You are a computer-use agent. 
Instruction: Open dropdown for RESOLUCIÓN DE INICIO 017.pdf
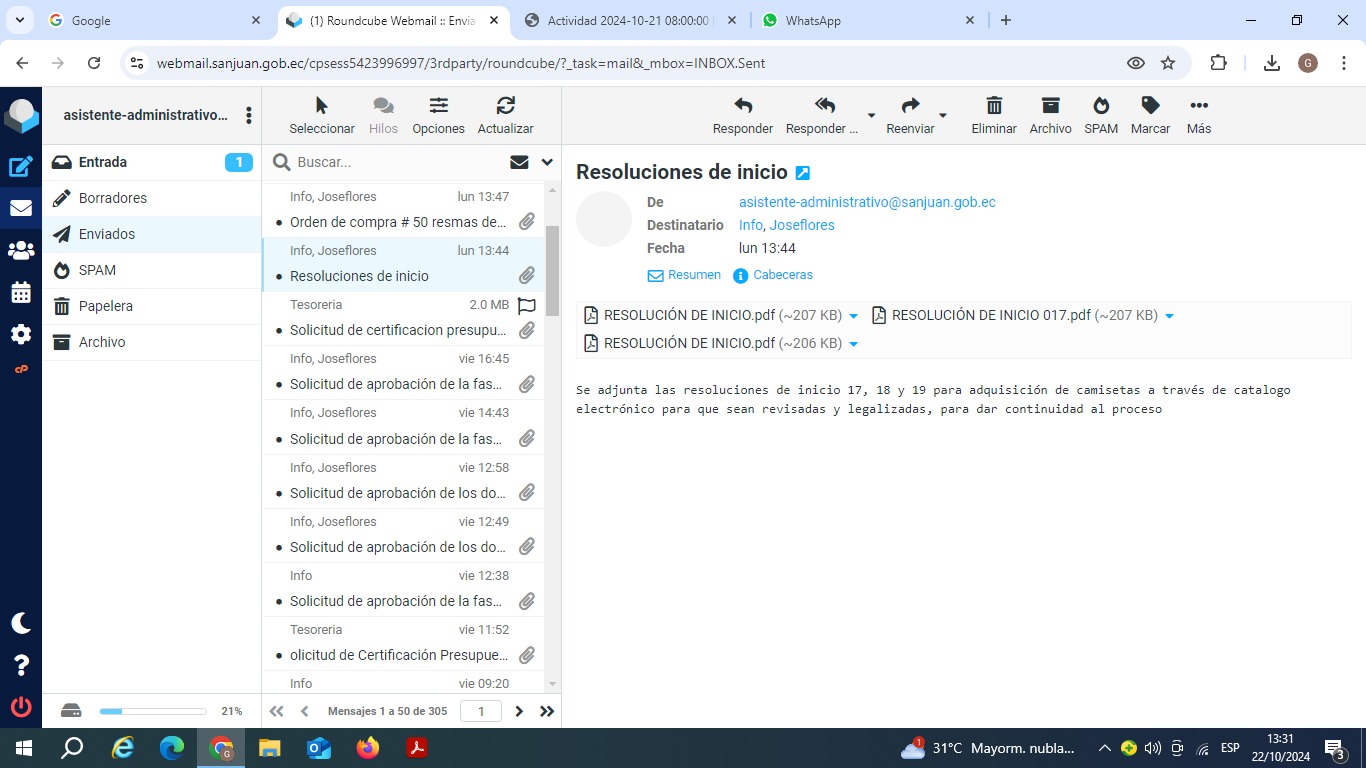pyautogui.click(x=1169, y=316)
